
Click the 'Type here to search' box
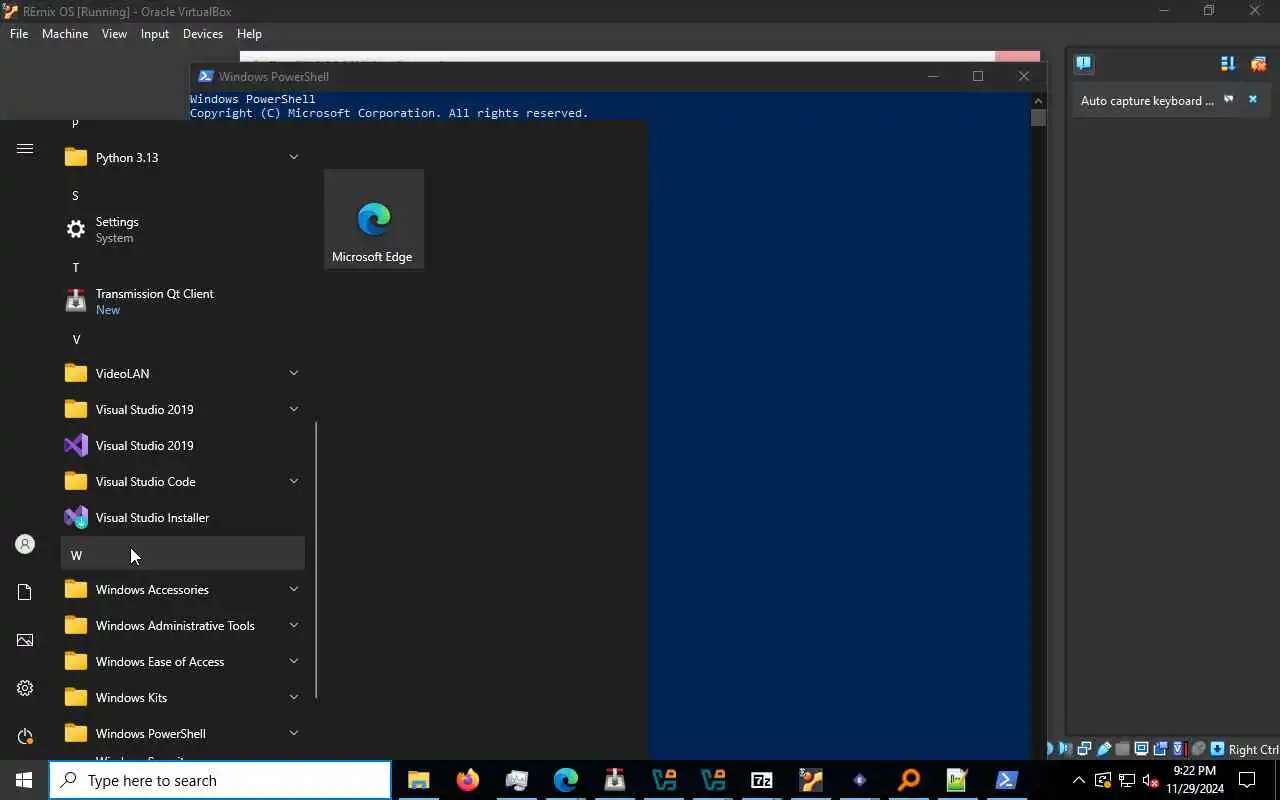220,780
